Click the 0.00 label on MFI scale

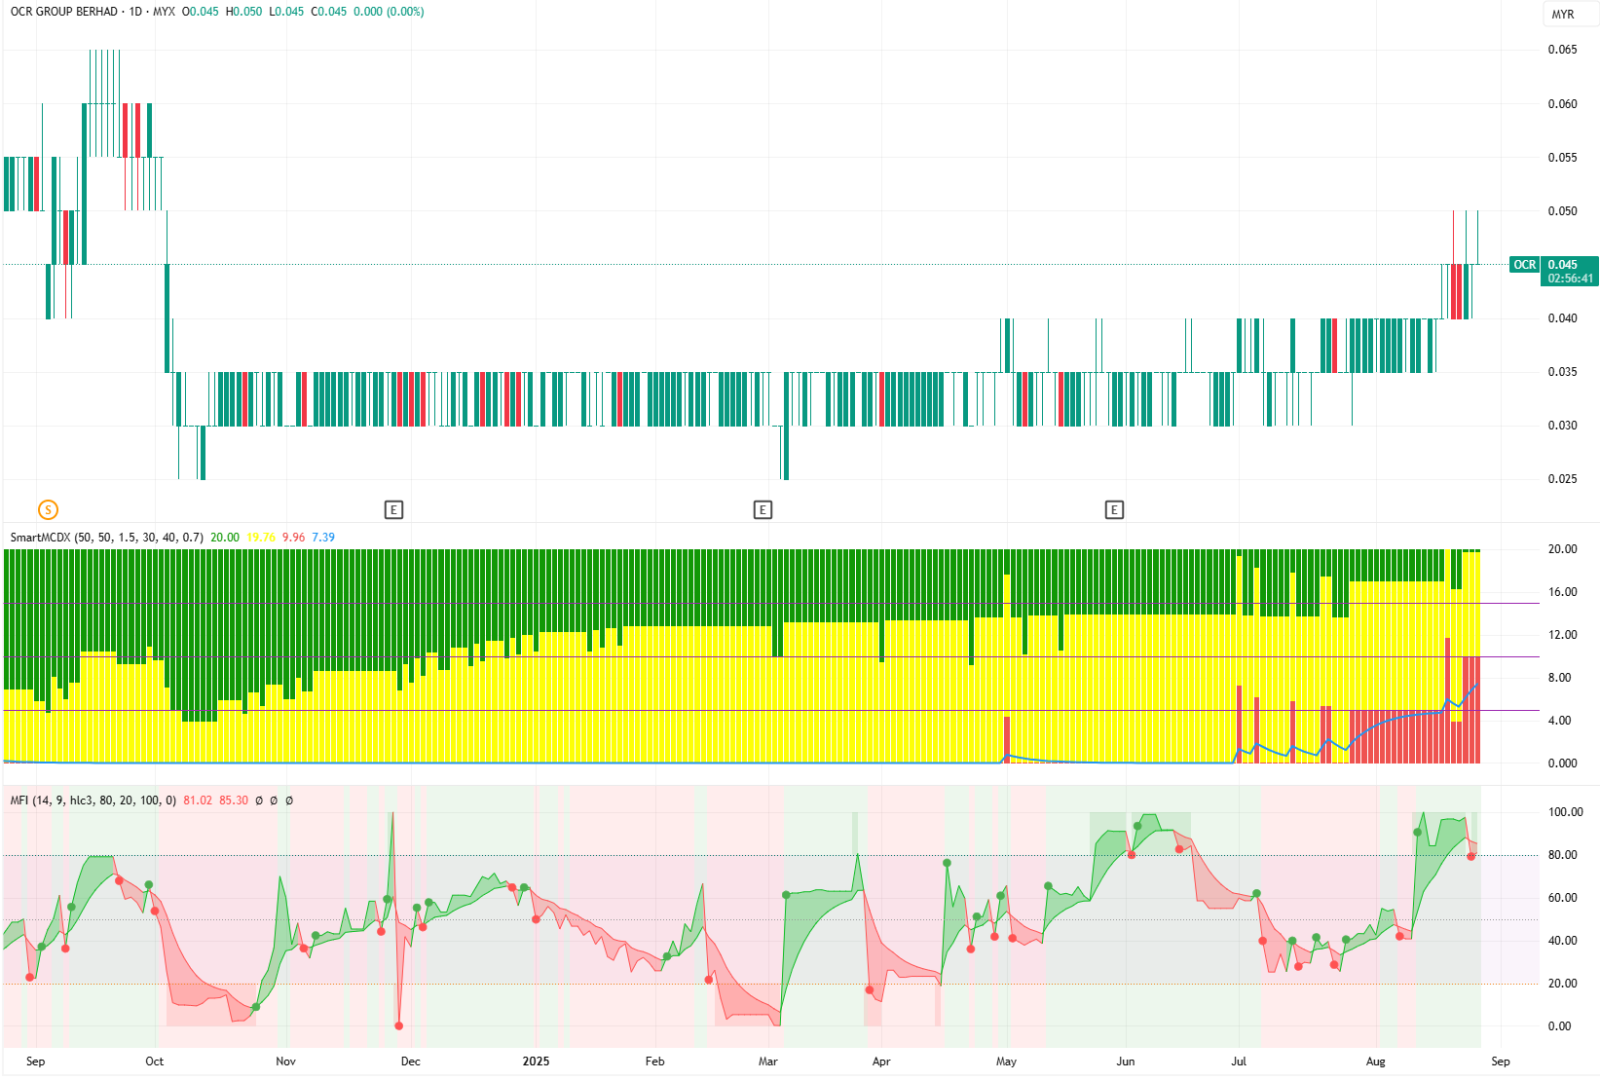coord(1559,1027)
